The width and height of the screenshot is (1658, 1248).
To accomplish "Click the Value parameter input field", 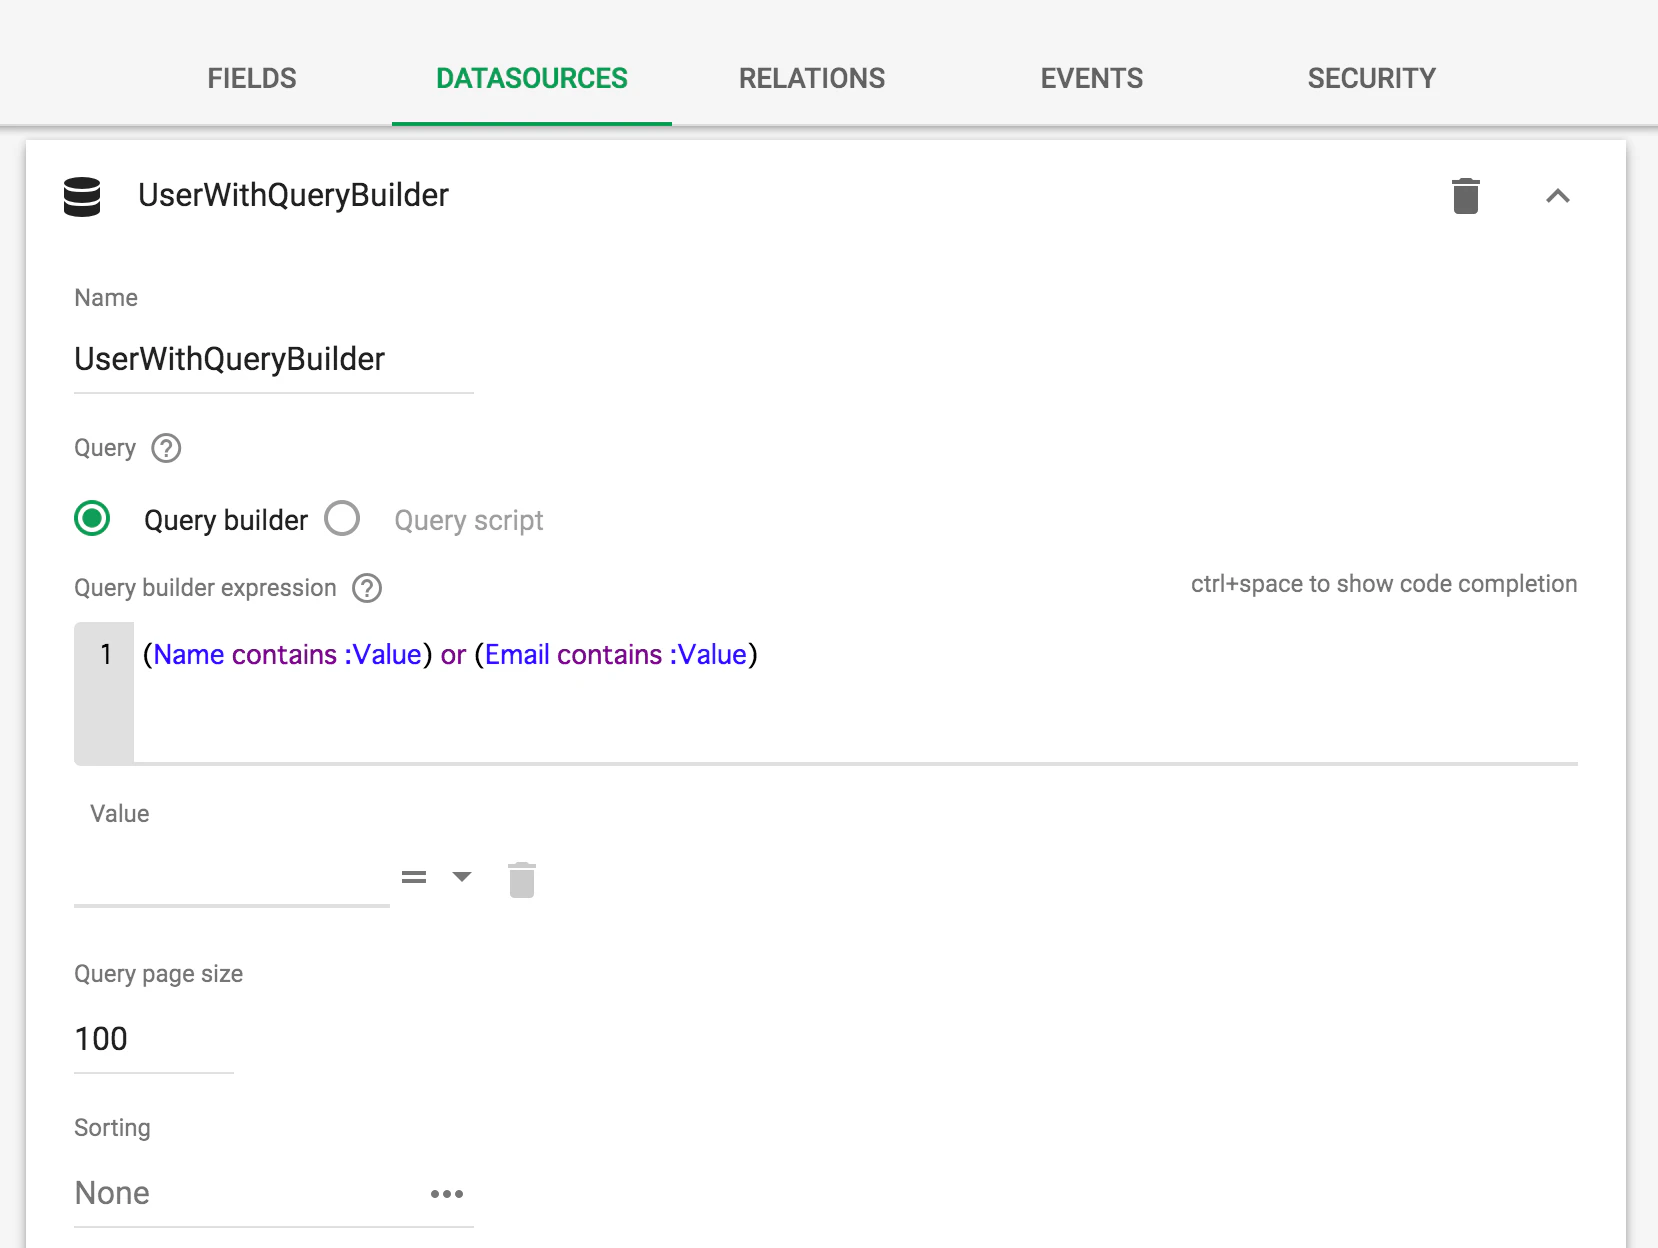I will [x=232, y=877].
